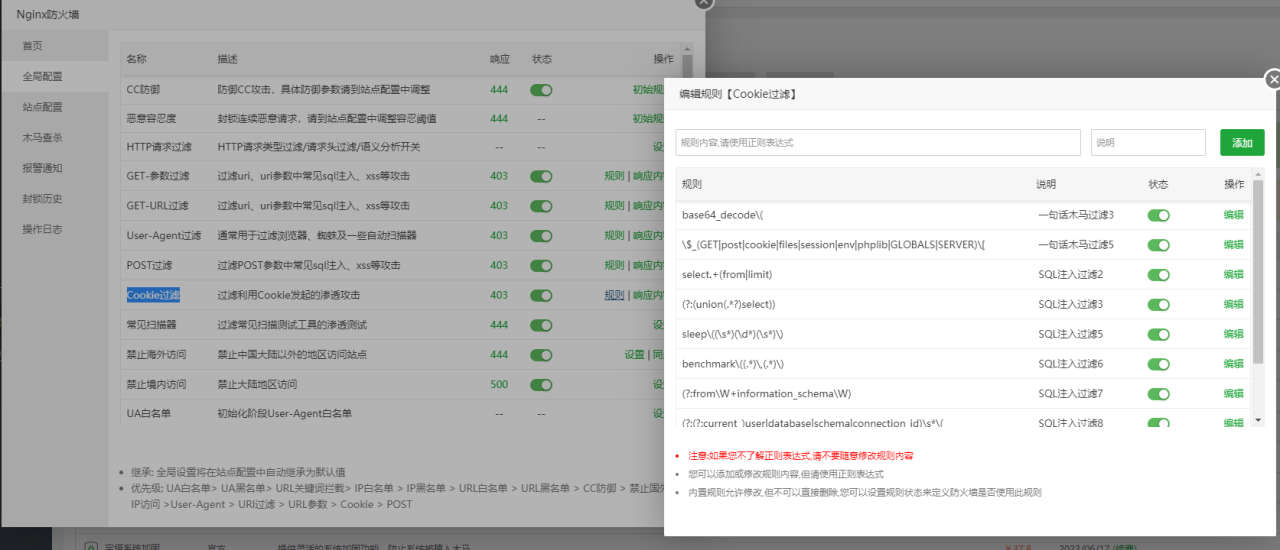
Task: Toggle the GET-参数过滤 status switch
Action: 541,176
